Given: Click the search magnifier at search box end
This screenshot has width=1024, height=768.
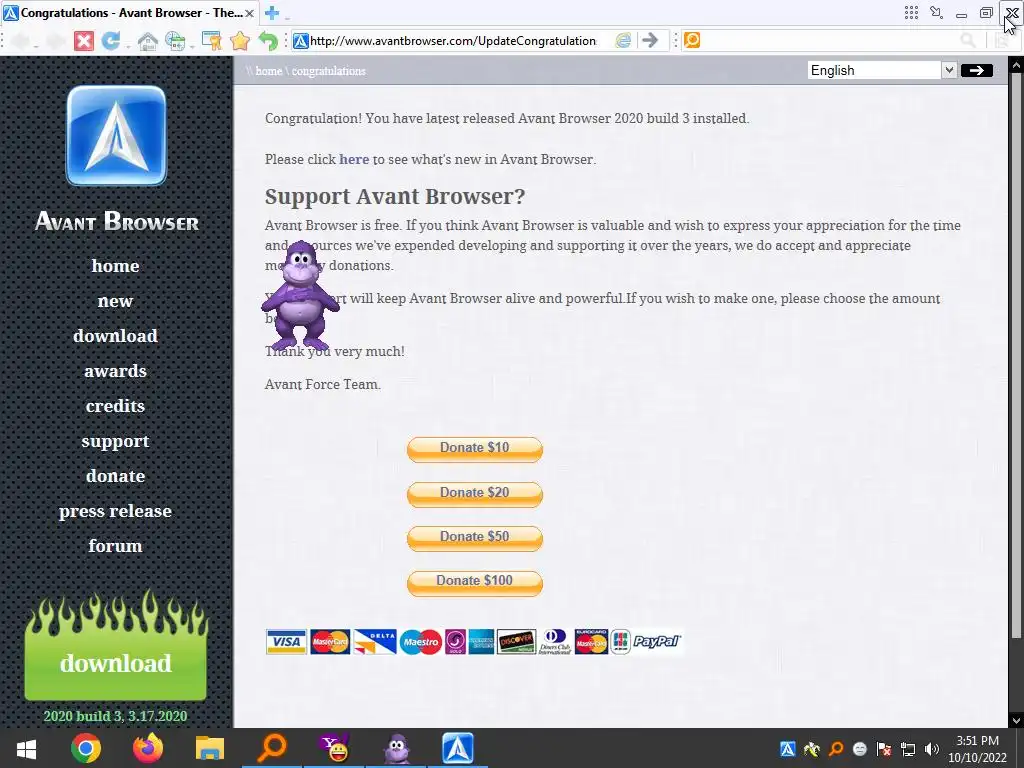Looking at the screenshot, I should pyautogui.click(x=968, y=40).
